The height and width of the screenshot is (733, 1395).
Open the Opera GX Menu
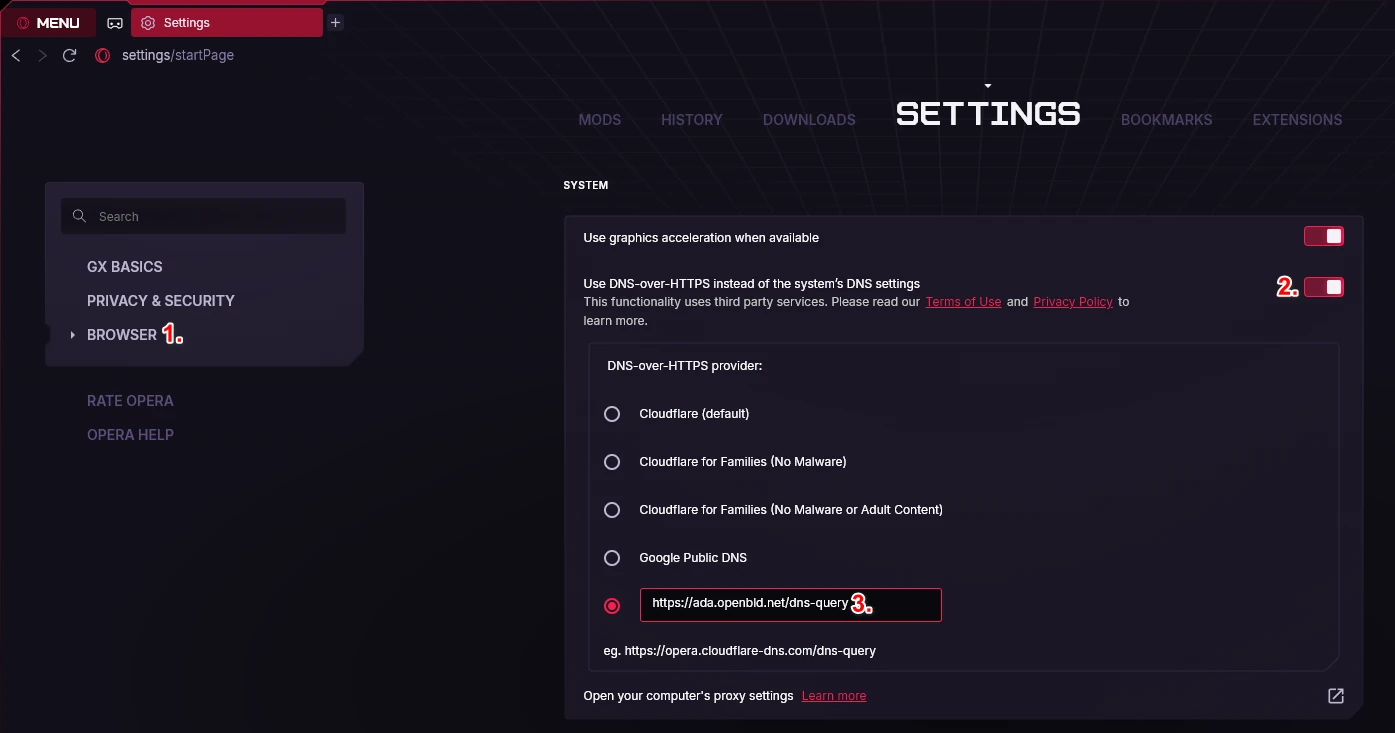click(x=49, y=23)
